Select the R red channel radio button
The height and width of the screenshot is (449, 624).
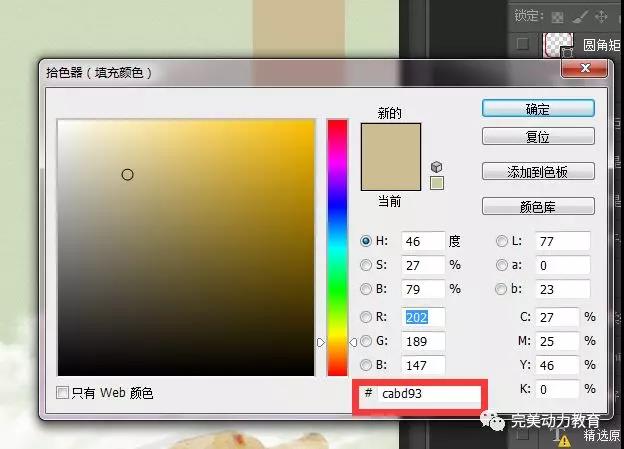(366, 316)
